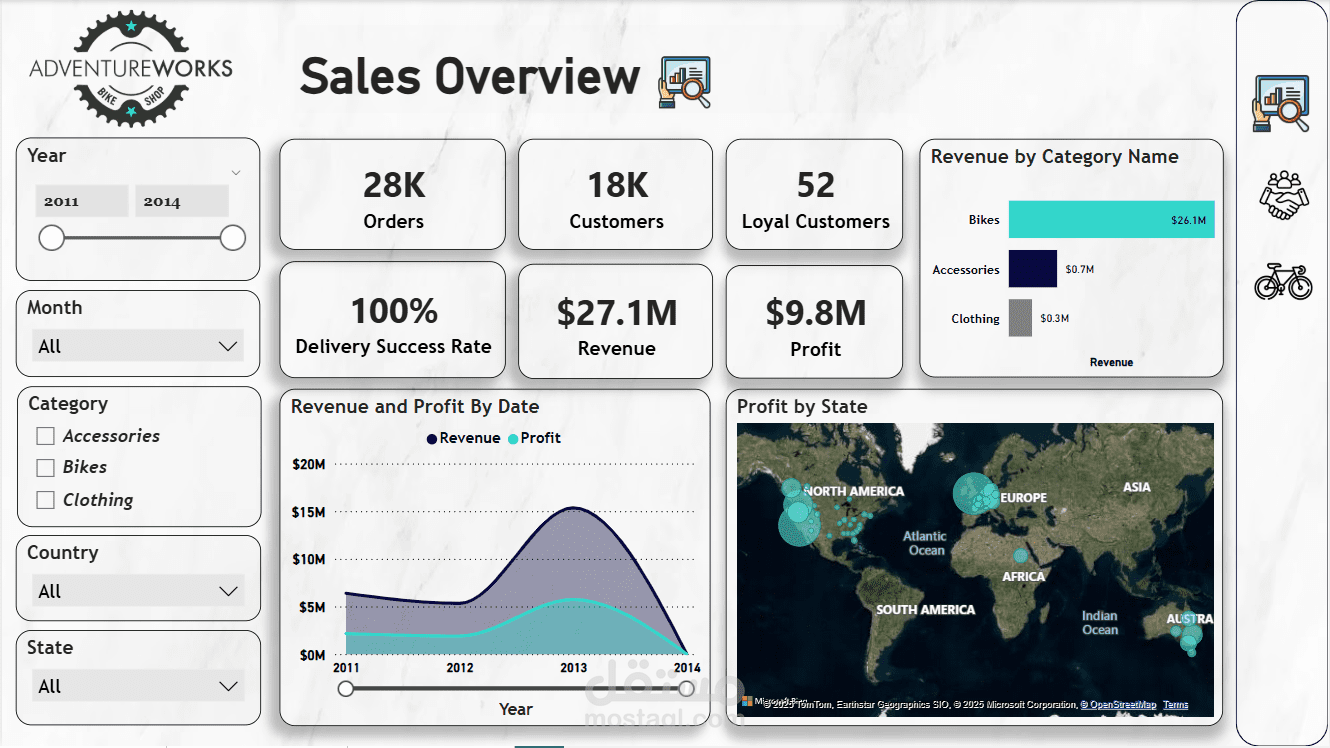
Task: Click the $26.1M data label
Action: [1188, 220]
